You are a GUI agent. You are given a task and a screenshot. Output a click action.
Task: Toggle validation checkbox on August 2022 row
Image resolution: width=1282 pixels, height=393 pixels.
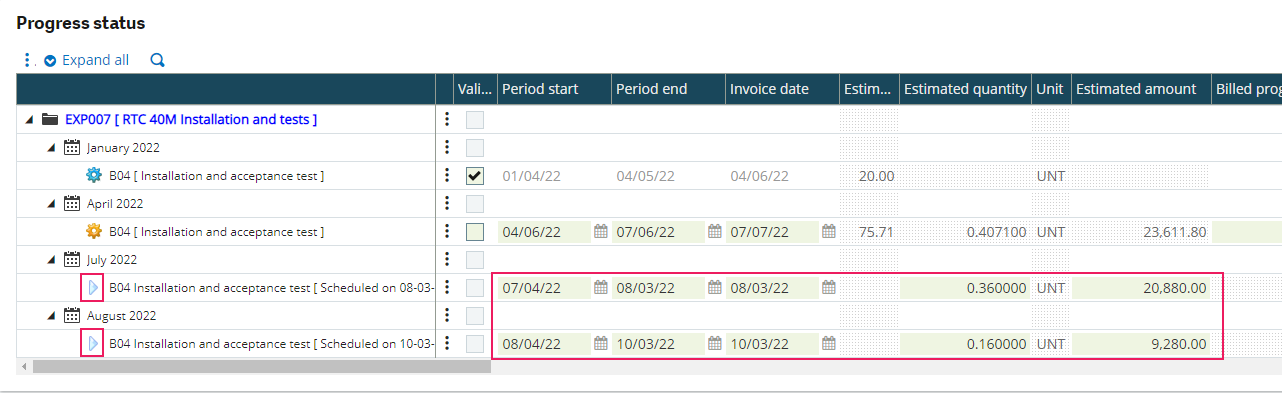point(475,316)
